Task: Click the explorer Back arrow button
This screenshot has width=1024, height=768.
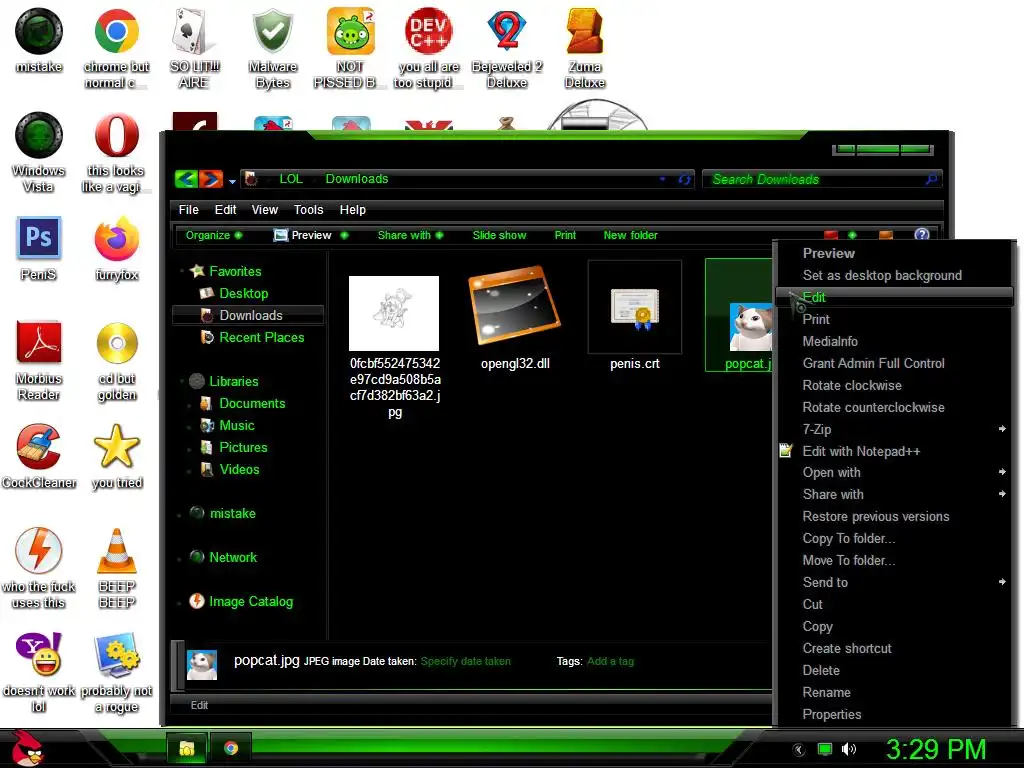Action: click(186, 179)
